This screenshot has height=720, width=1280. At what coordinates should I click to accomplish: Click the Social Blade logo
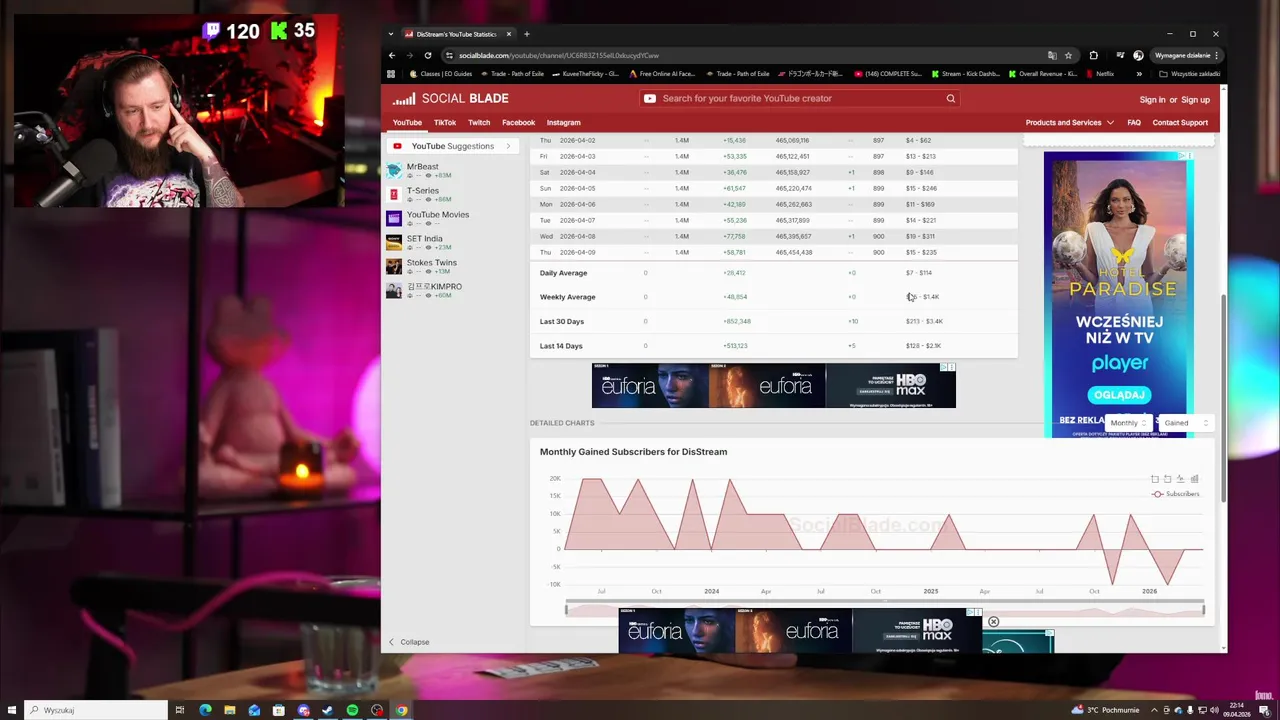(450, 98)
